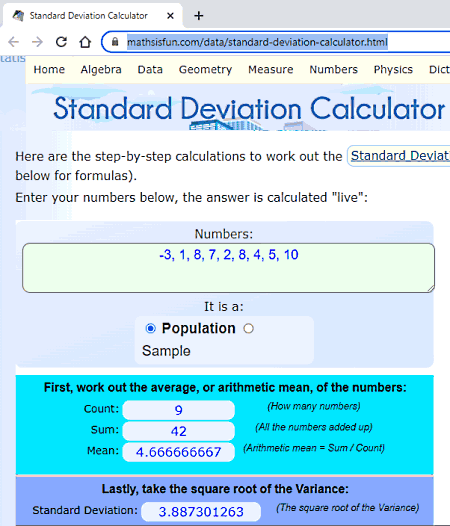This screenshot has width=450, height=526.
Task: Reload the page with the refresh icon
Action: click(61, 42)
